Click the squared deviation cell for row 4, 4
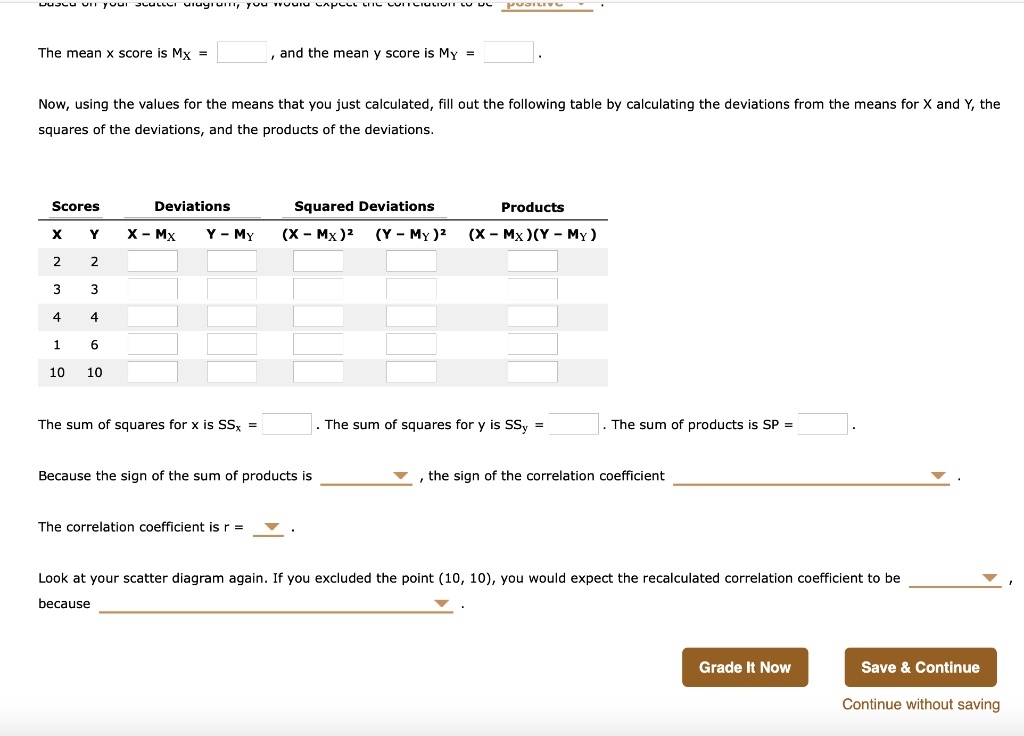1024x736 pixels. click(317, 316)
